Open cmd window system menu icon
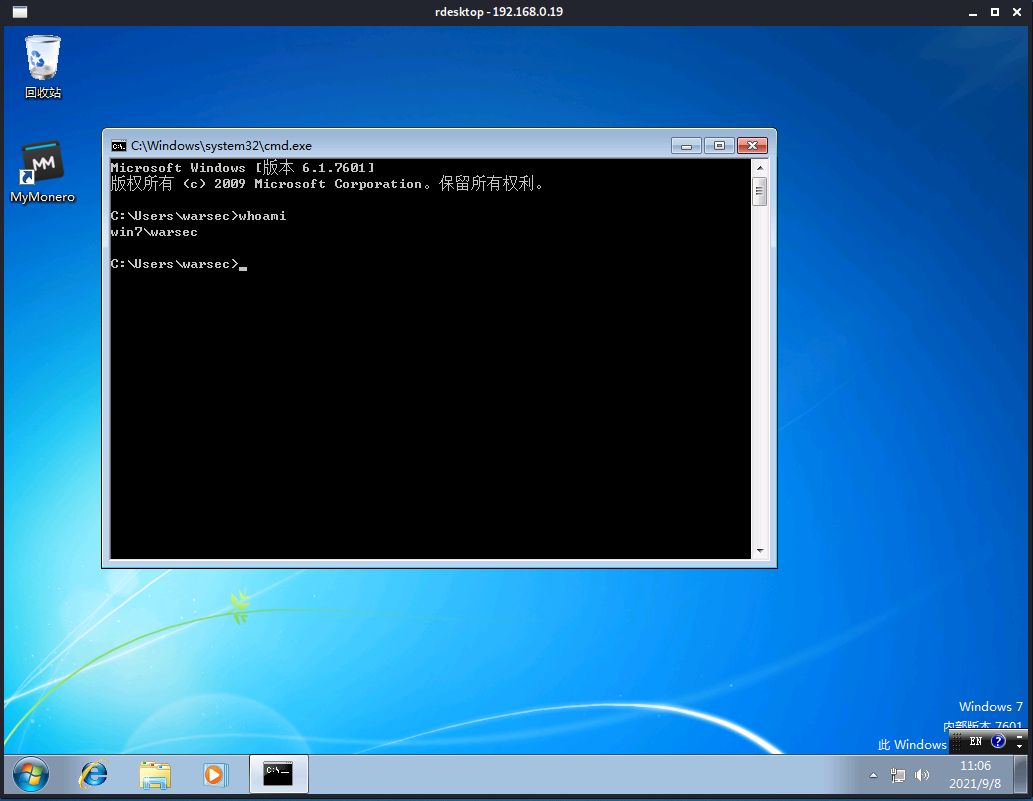This screenshot has width=1033, height=801. (119, 146)
